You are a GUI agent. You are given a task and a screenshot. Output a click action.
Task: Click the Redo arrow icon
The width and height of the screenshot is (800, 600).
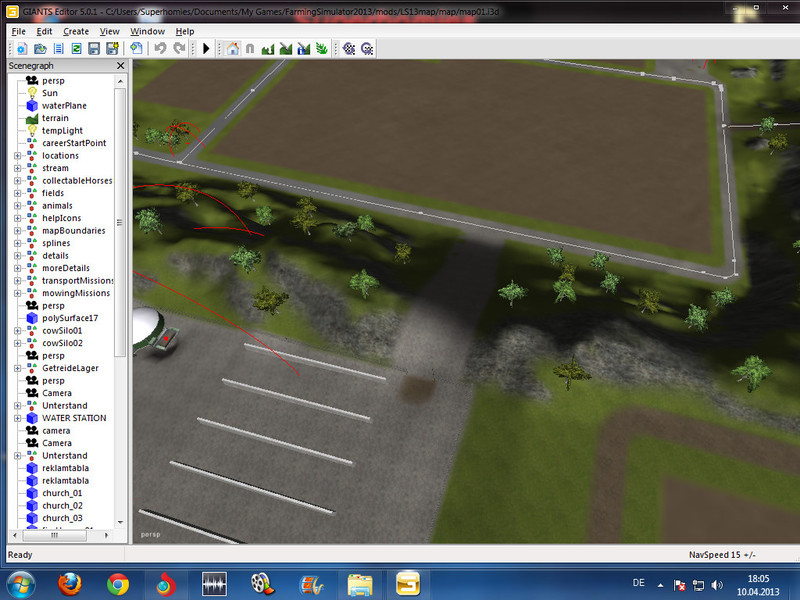179,48
